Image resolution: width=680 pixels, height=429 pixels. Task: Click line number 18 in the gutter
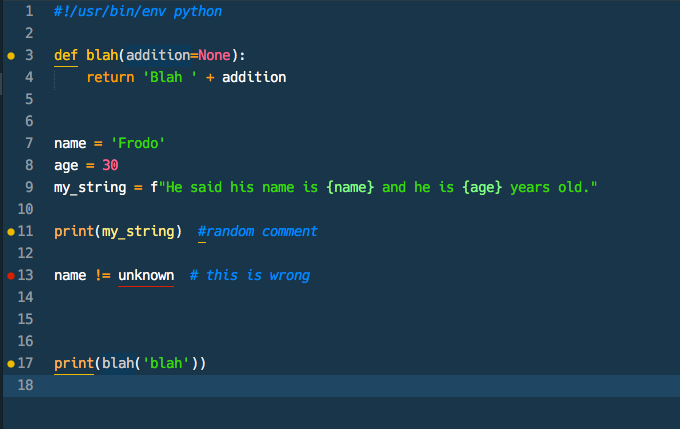coord(25,385)
